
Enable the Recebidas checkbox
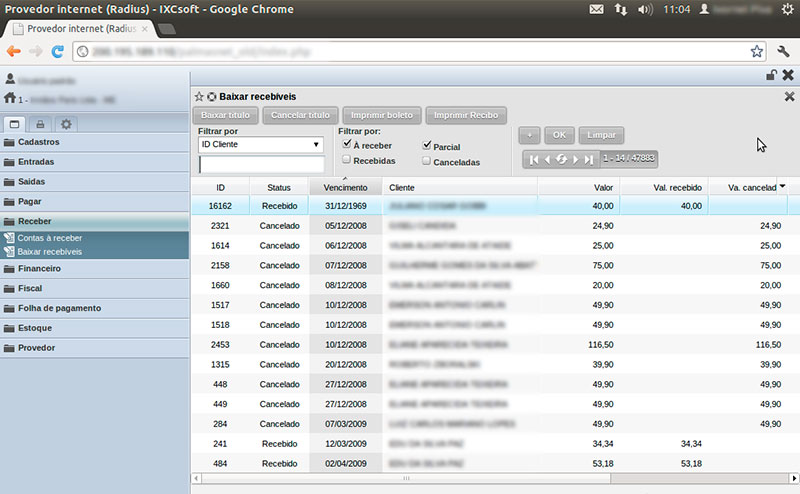pyautogui.click(x=346, y=159)
